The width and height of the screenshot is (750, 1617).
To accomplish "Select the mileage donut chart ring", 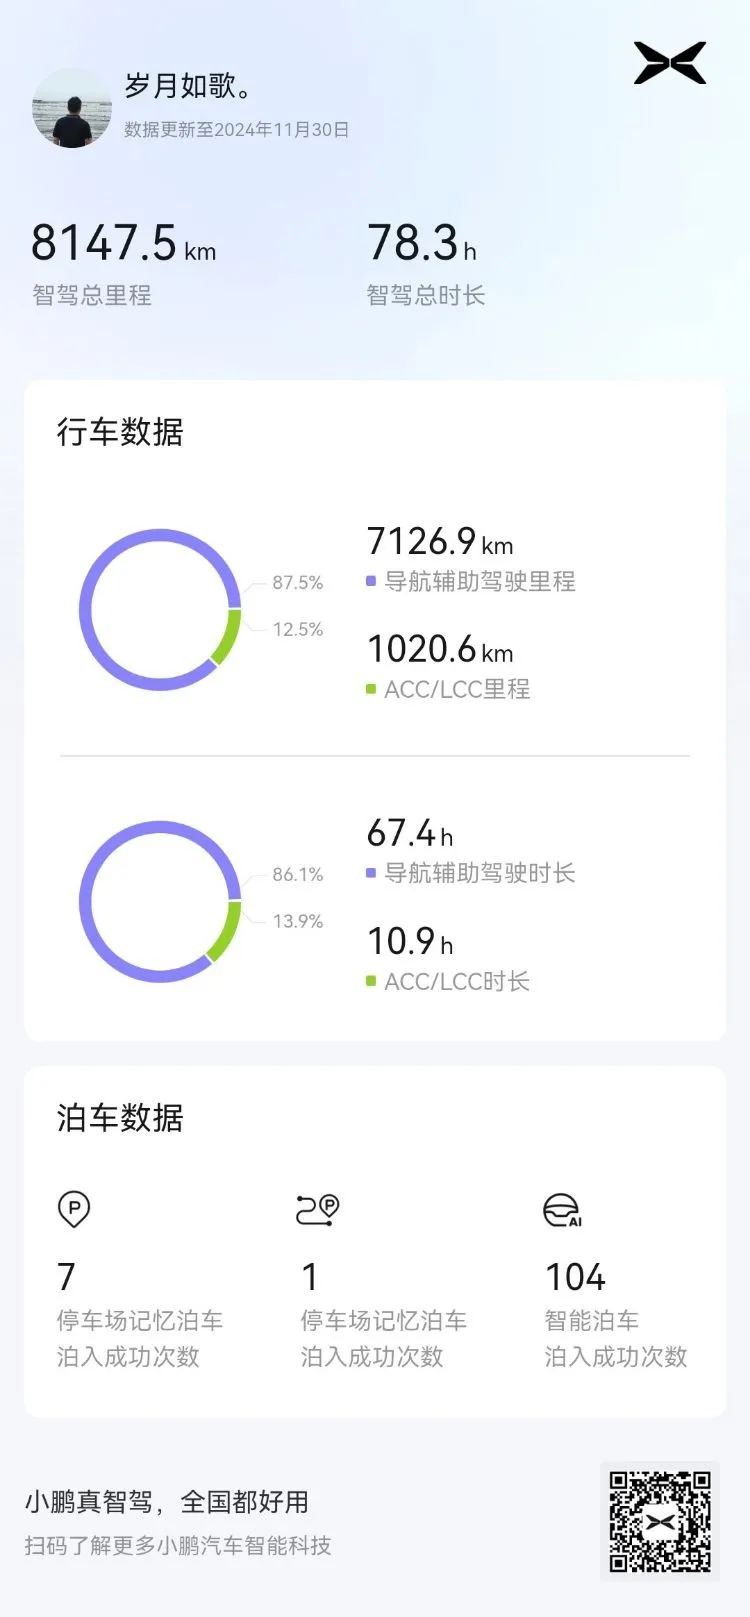I will pos(160,609).
